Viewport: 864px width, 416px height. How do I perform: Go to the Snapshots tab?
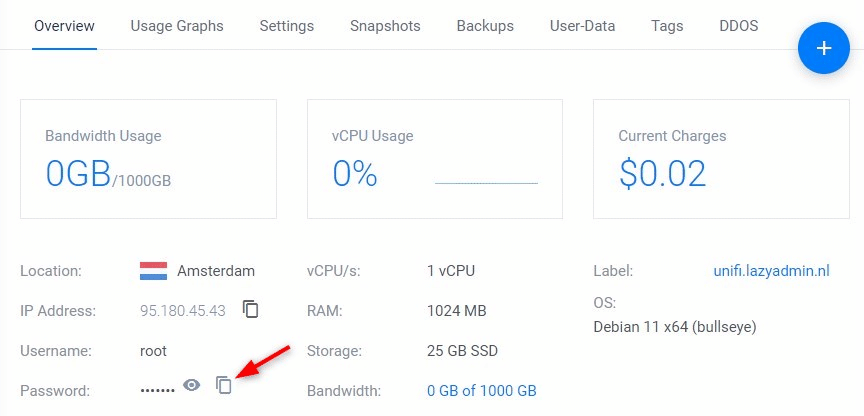pyautogui.click(x=385, y=26)
